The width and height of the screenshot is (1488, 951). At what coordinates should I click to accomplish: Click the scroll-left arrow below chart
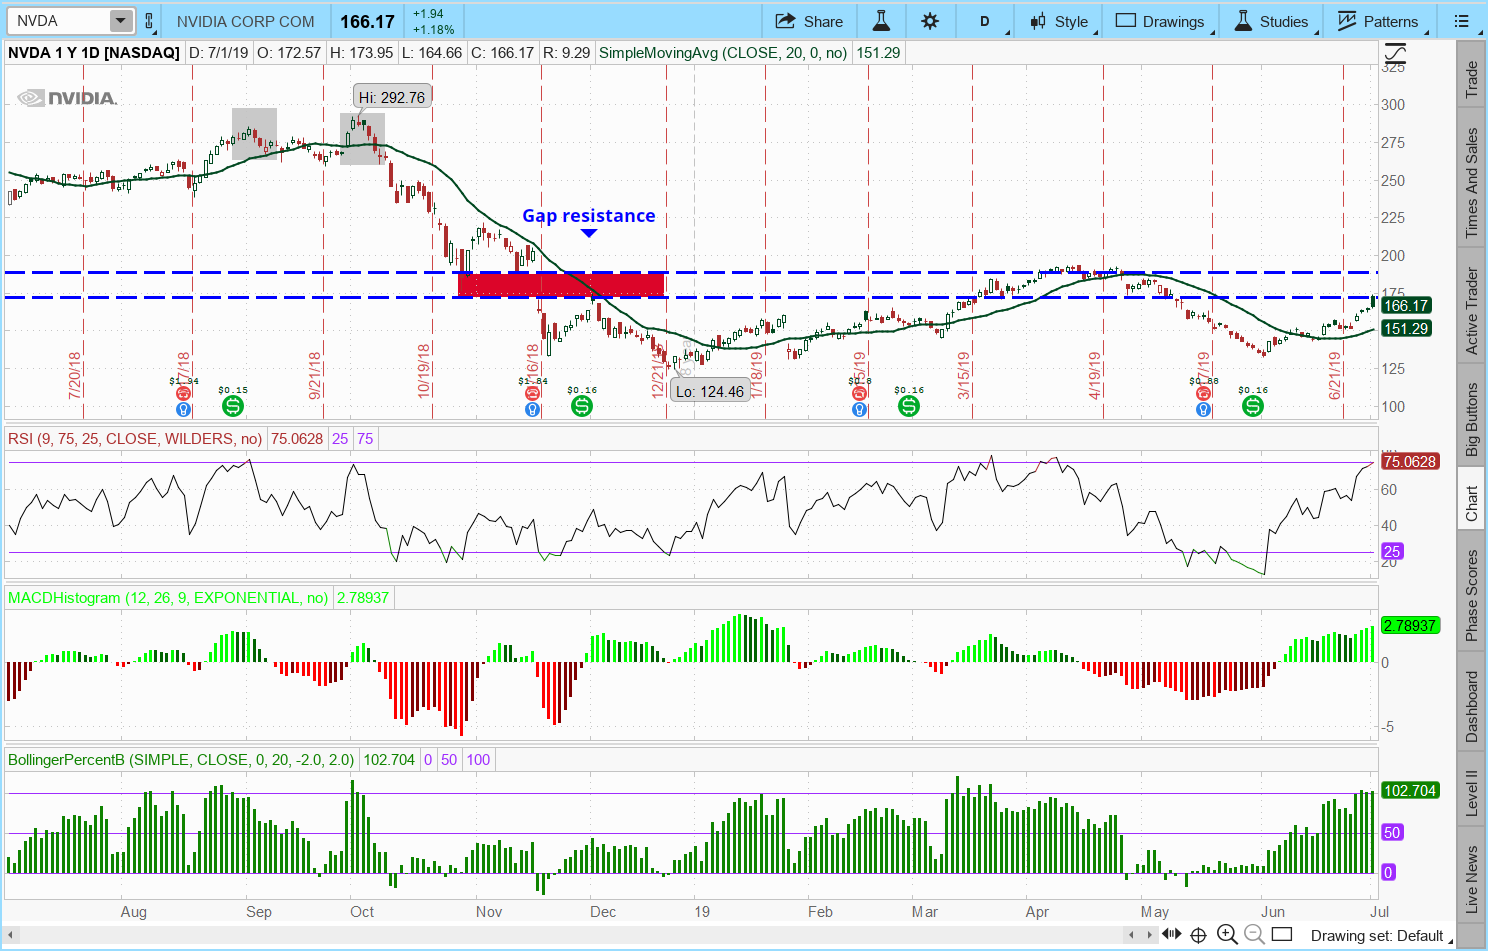coord(1131,935)
